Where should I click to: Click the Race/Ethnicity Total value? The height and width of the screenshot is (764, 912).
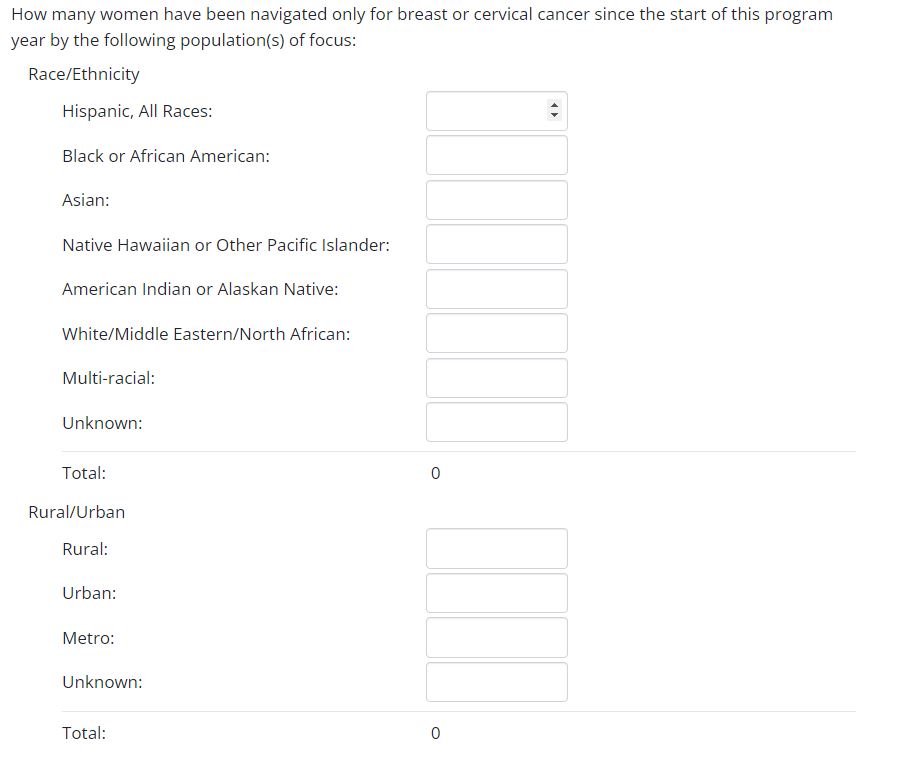coord(435,473)
